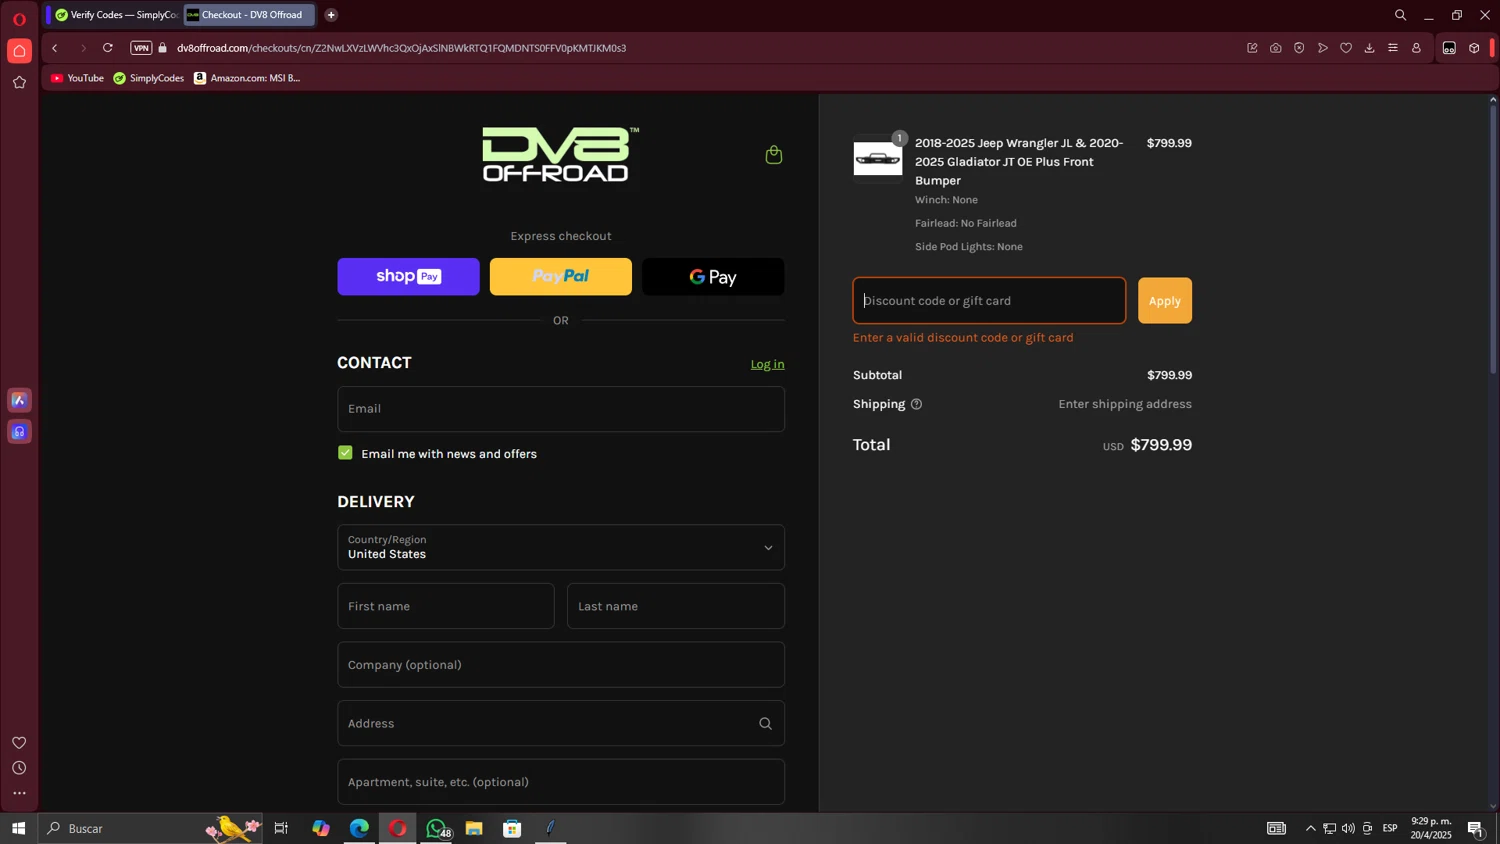
Task: Open the Copilot taskbar icon
Action: (x=321, y=828)
